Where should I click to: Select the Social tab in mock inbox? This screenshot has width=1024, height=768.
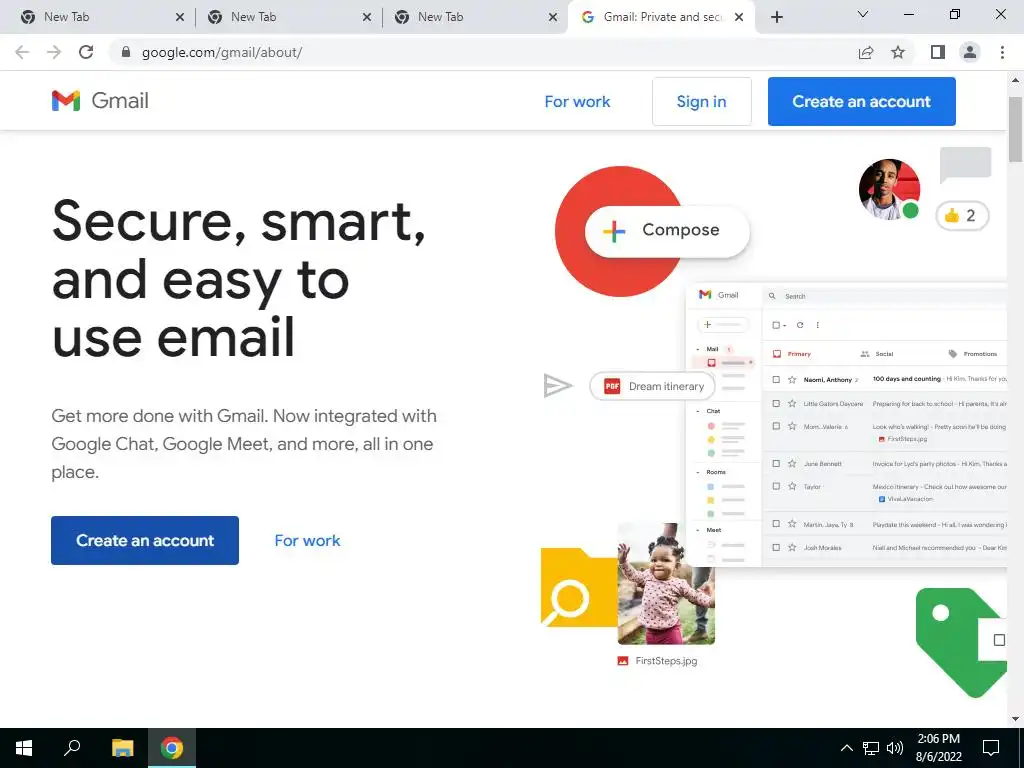pyautogui.click(x=877, y=354)
